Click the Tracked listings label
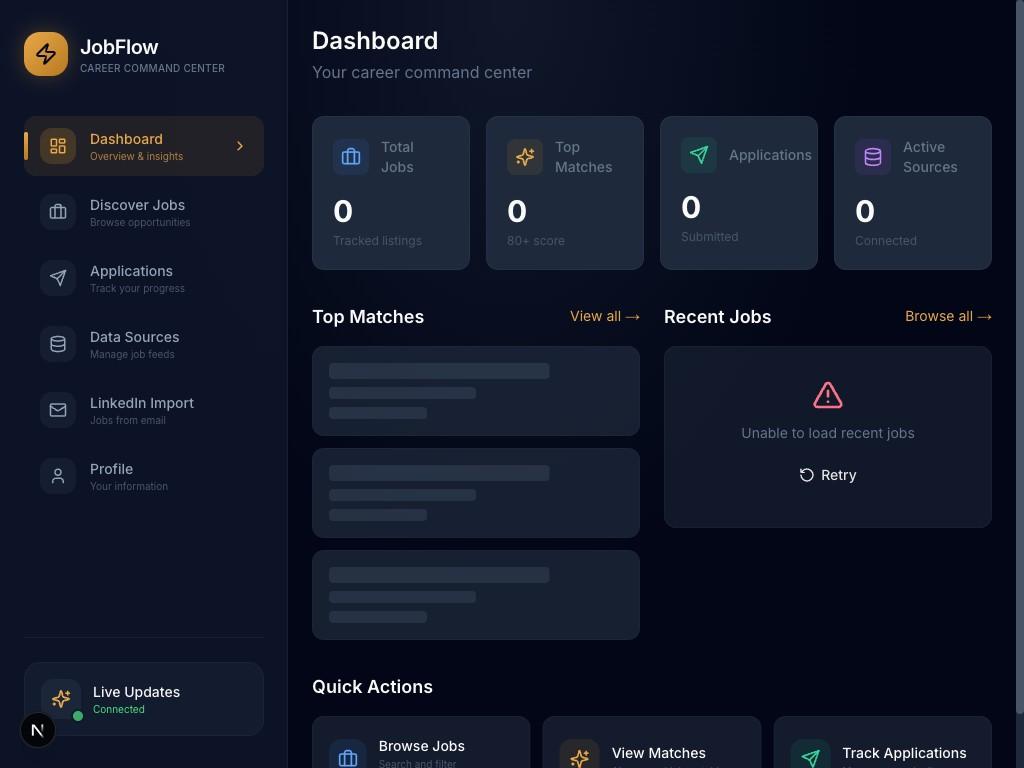The width and height of the screenshot is (1024, 768). click(377, 240)
